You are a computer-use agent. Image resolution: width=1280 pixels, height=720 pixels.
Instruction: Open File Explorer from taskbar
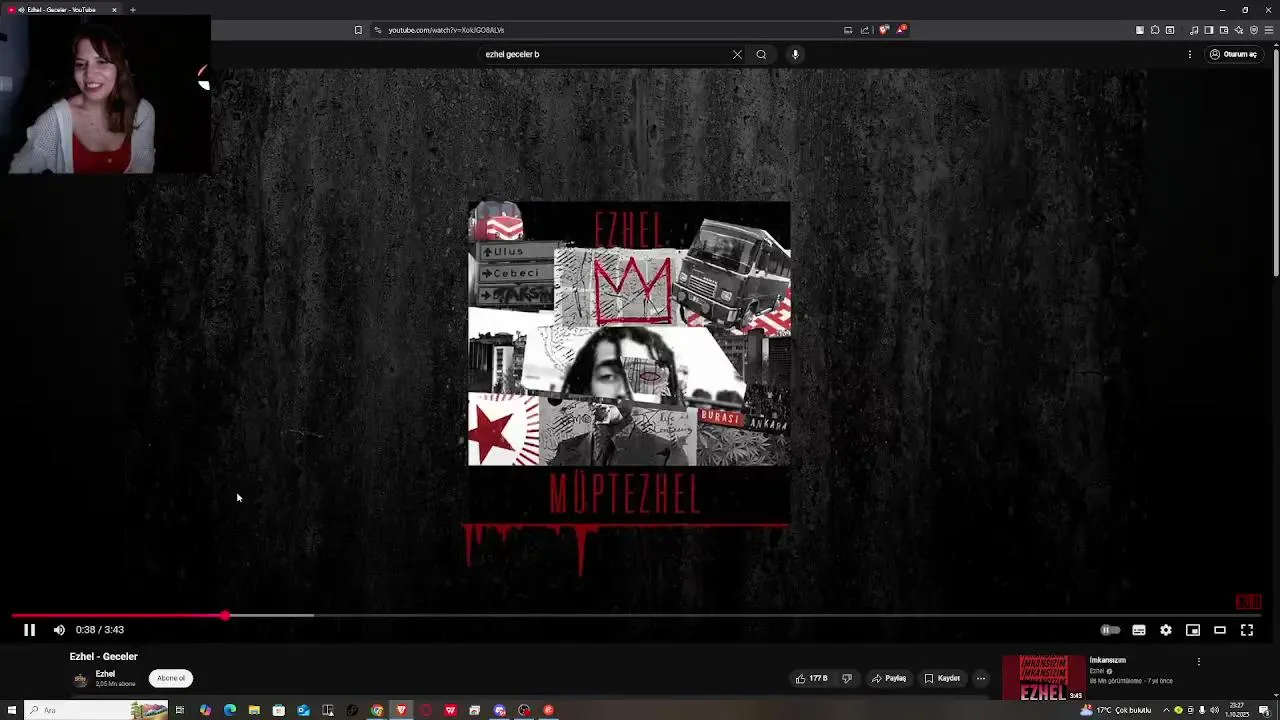pyautogui.click(x=254, y=710)
